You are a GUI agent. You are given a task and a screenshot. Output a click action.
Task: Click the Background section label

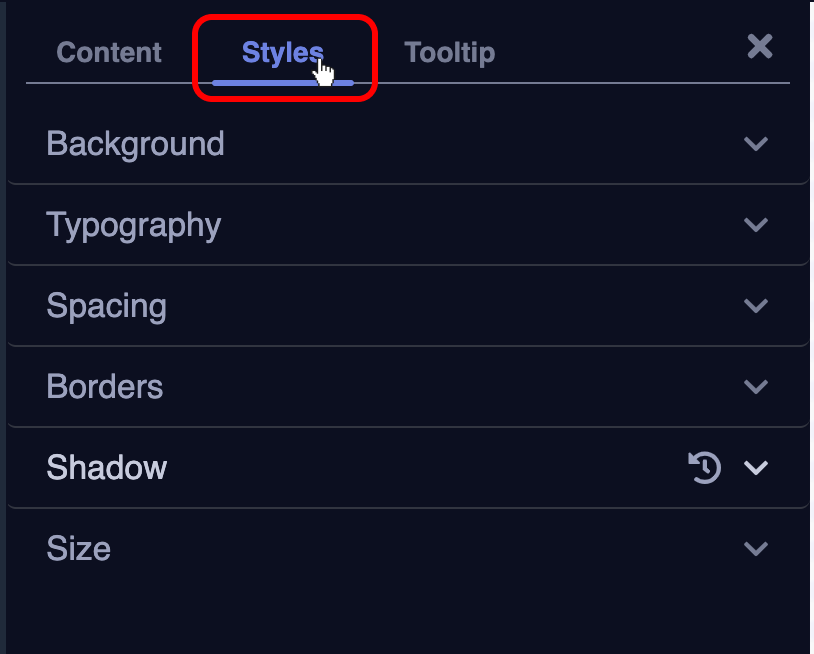135,144
